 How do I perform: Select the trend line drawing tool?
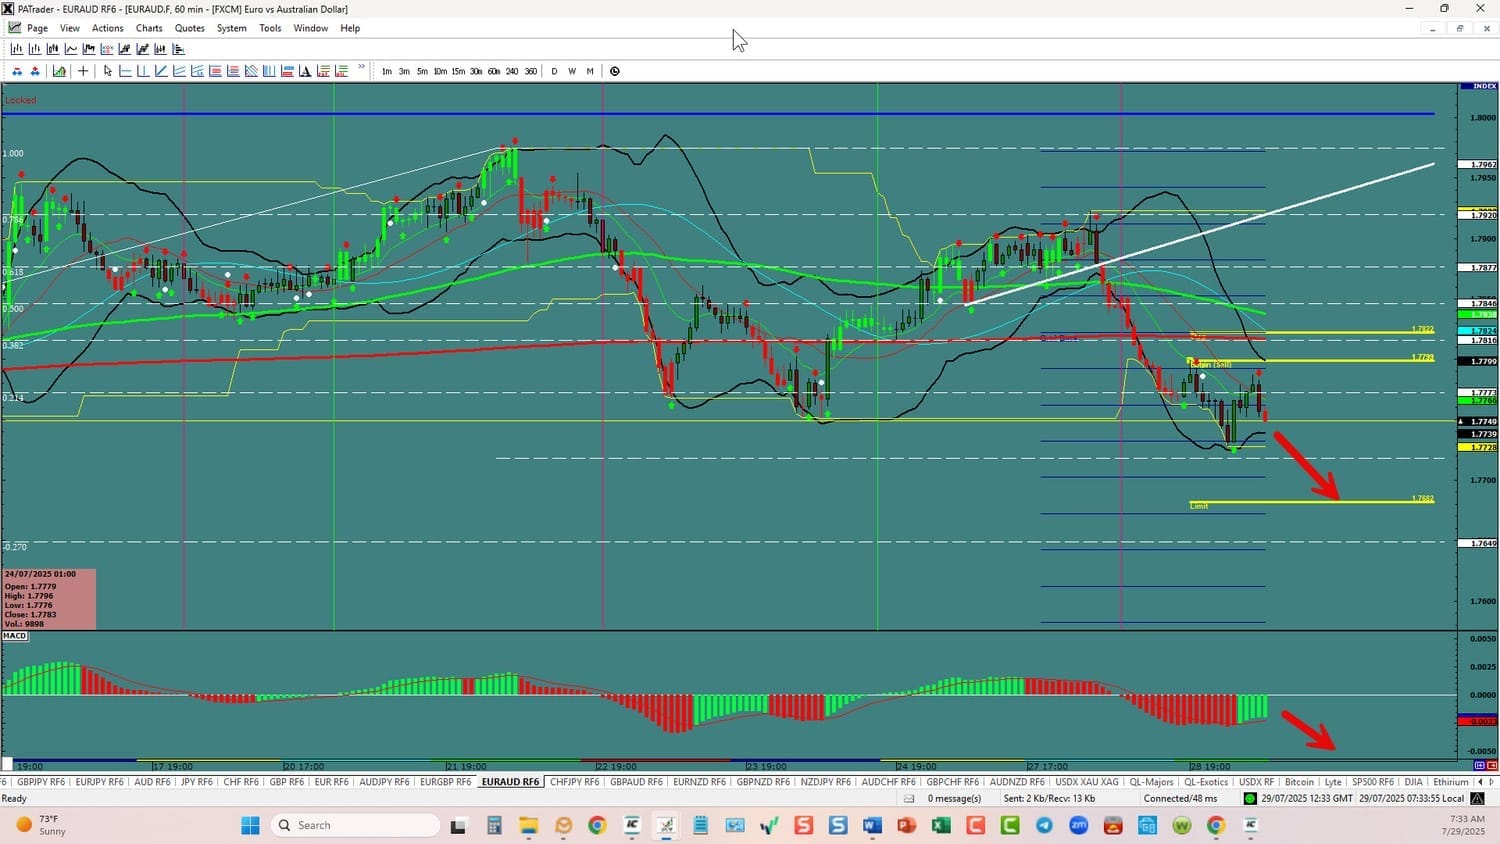pos(161,71)
